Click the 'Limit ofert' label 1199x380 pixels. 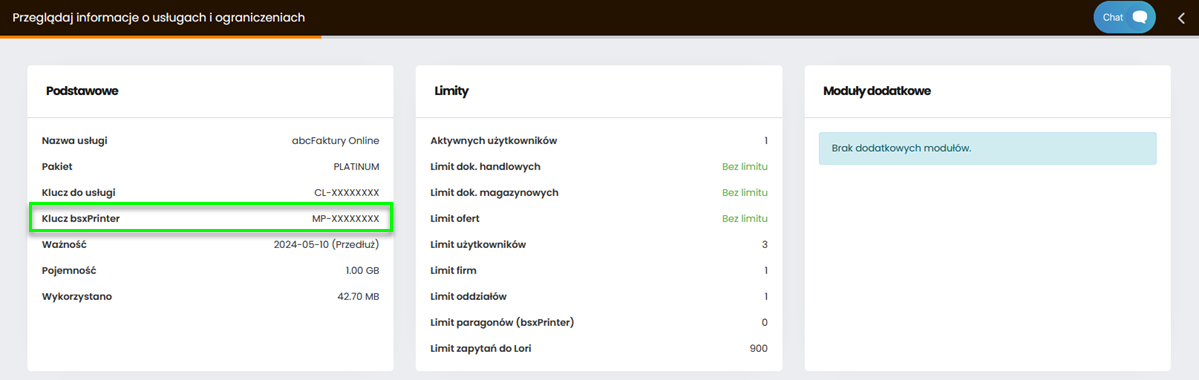coord(455,219)
